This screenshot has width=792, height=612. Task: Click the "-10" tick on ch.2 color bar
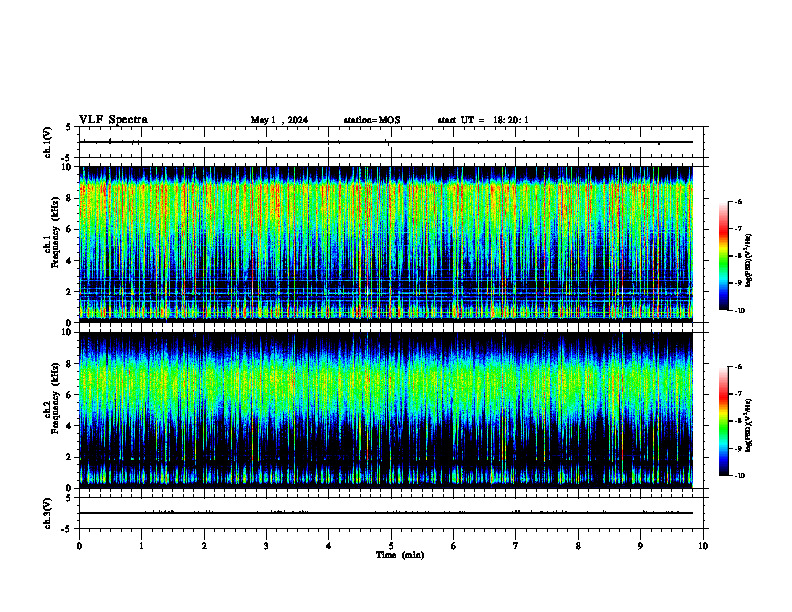coord(739,475)
